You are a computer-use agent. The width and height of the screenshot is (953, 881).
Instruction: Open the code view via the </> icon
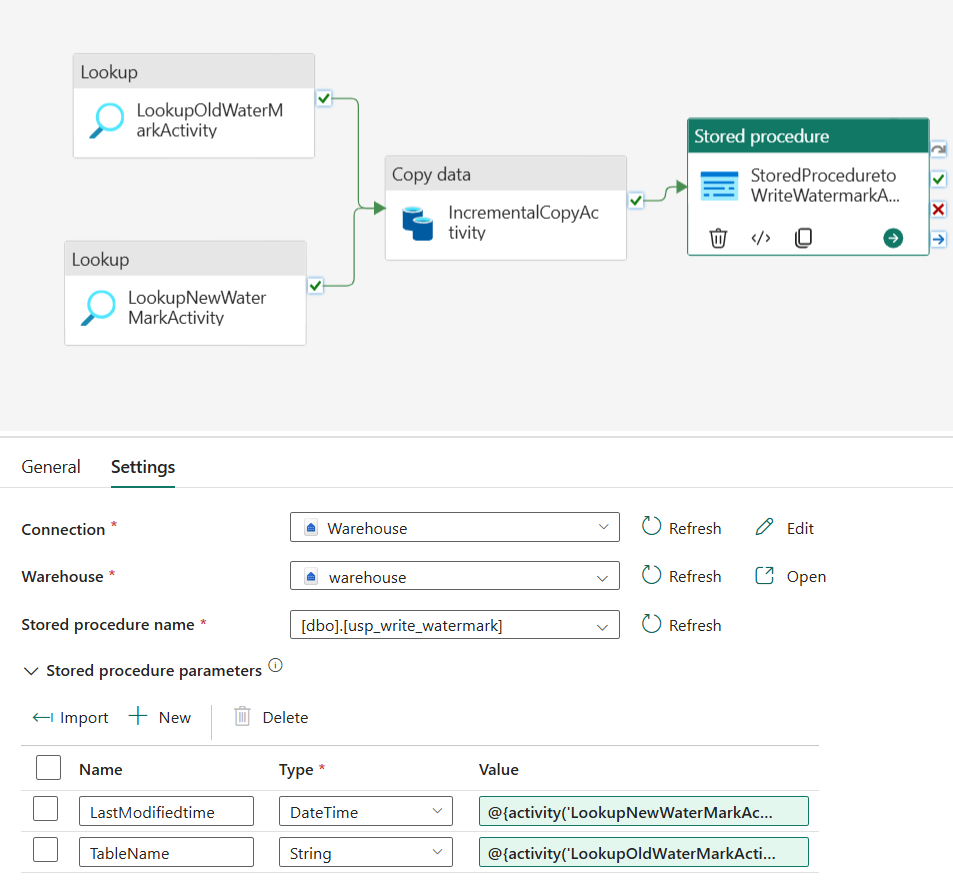point(760,238)
